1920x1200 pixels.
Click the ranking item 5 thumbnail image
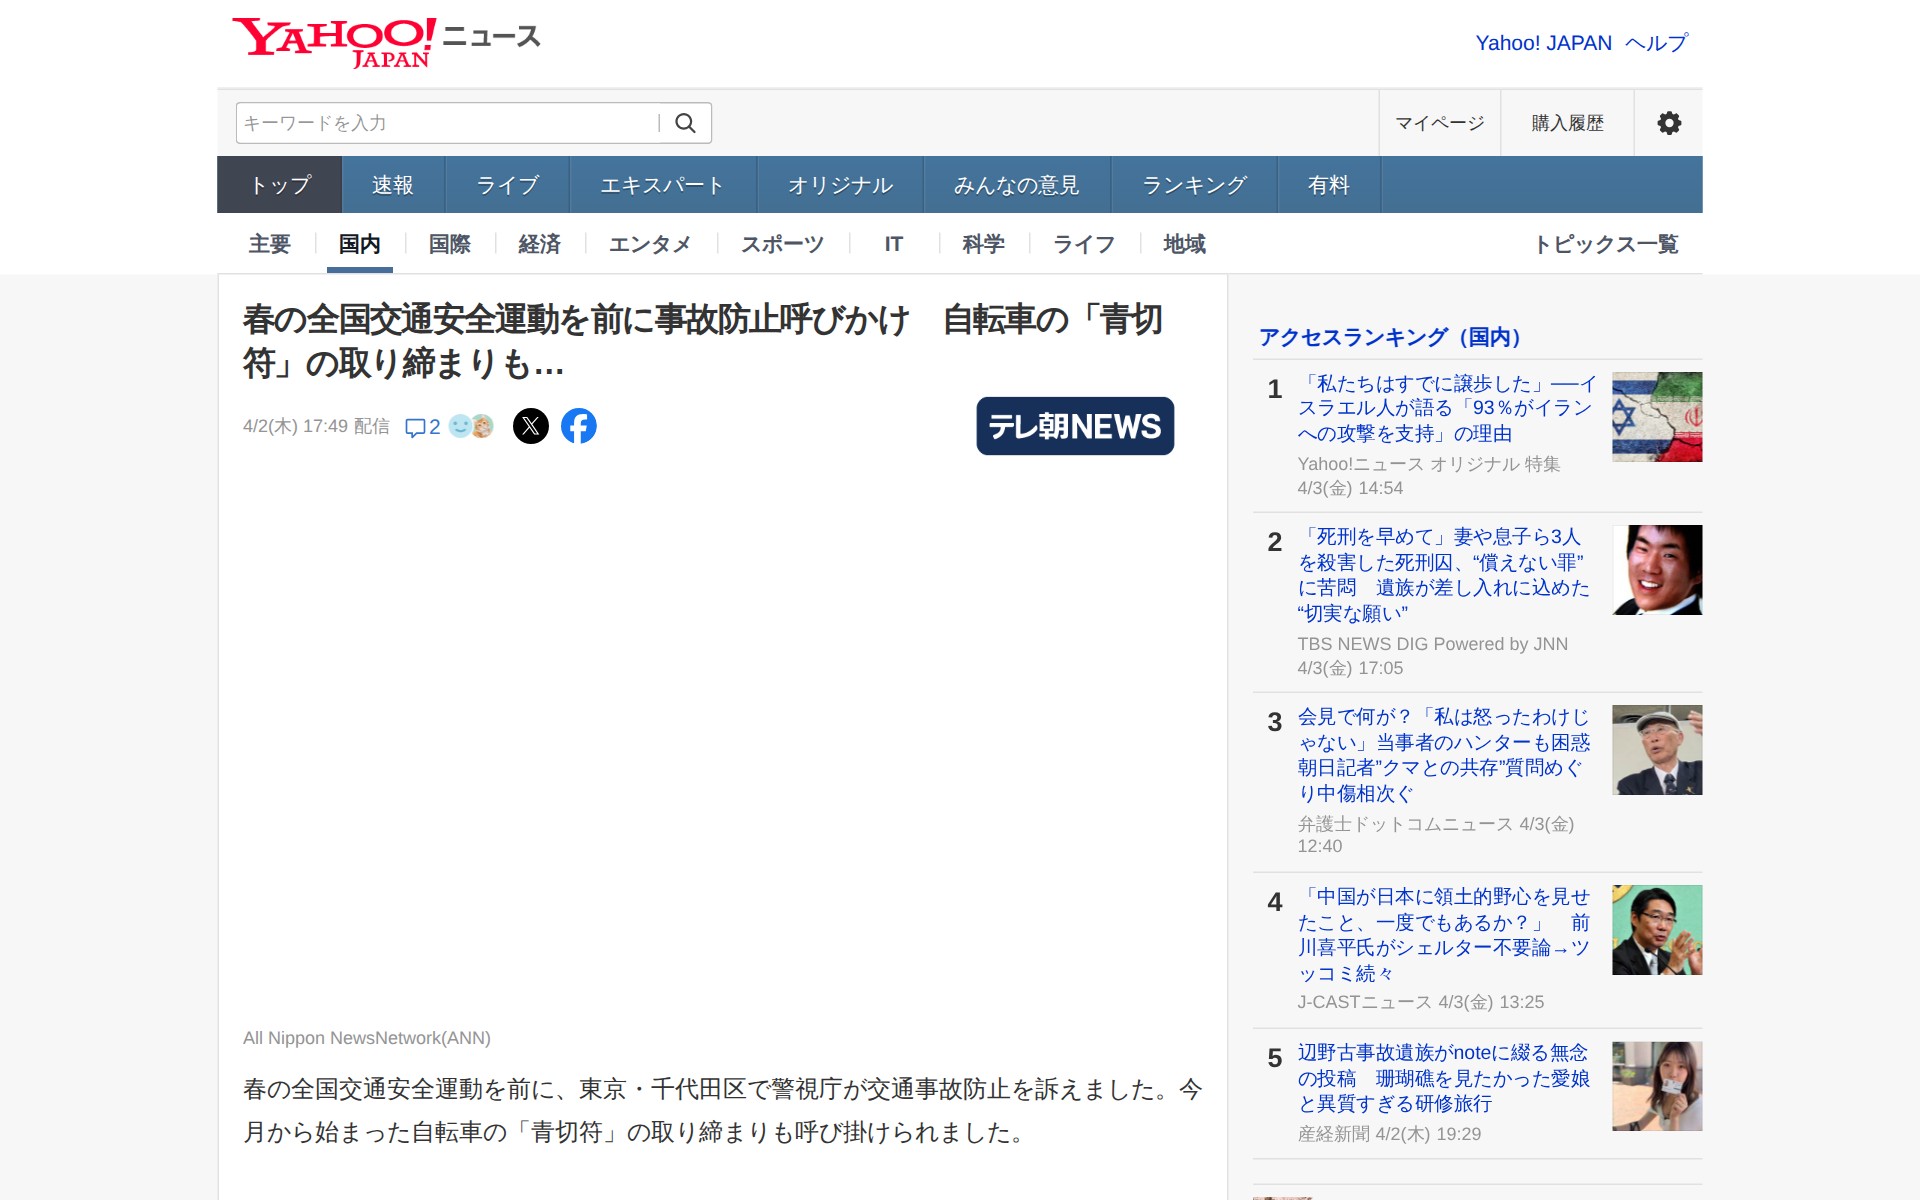pos(1655,1086)
